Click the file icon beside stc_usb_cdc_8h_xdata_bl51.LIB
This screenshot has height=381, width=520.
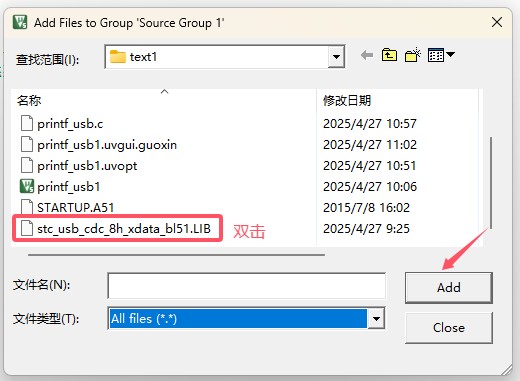point(27,228)
